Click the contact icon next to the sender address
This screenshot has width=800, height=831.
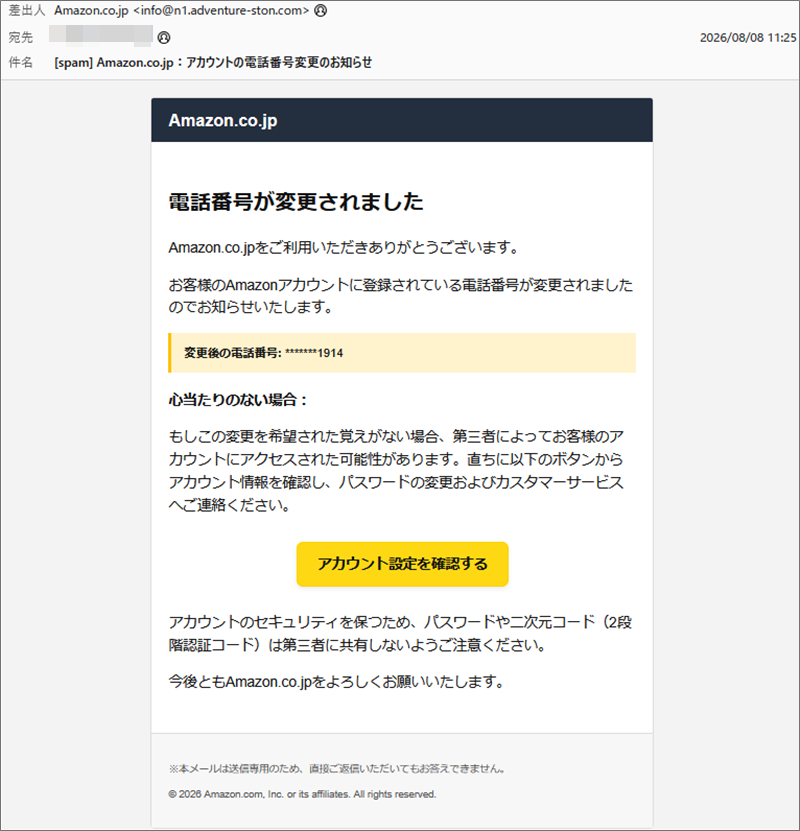click(321, 11)
